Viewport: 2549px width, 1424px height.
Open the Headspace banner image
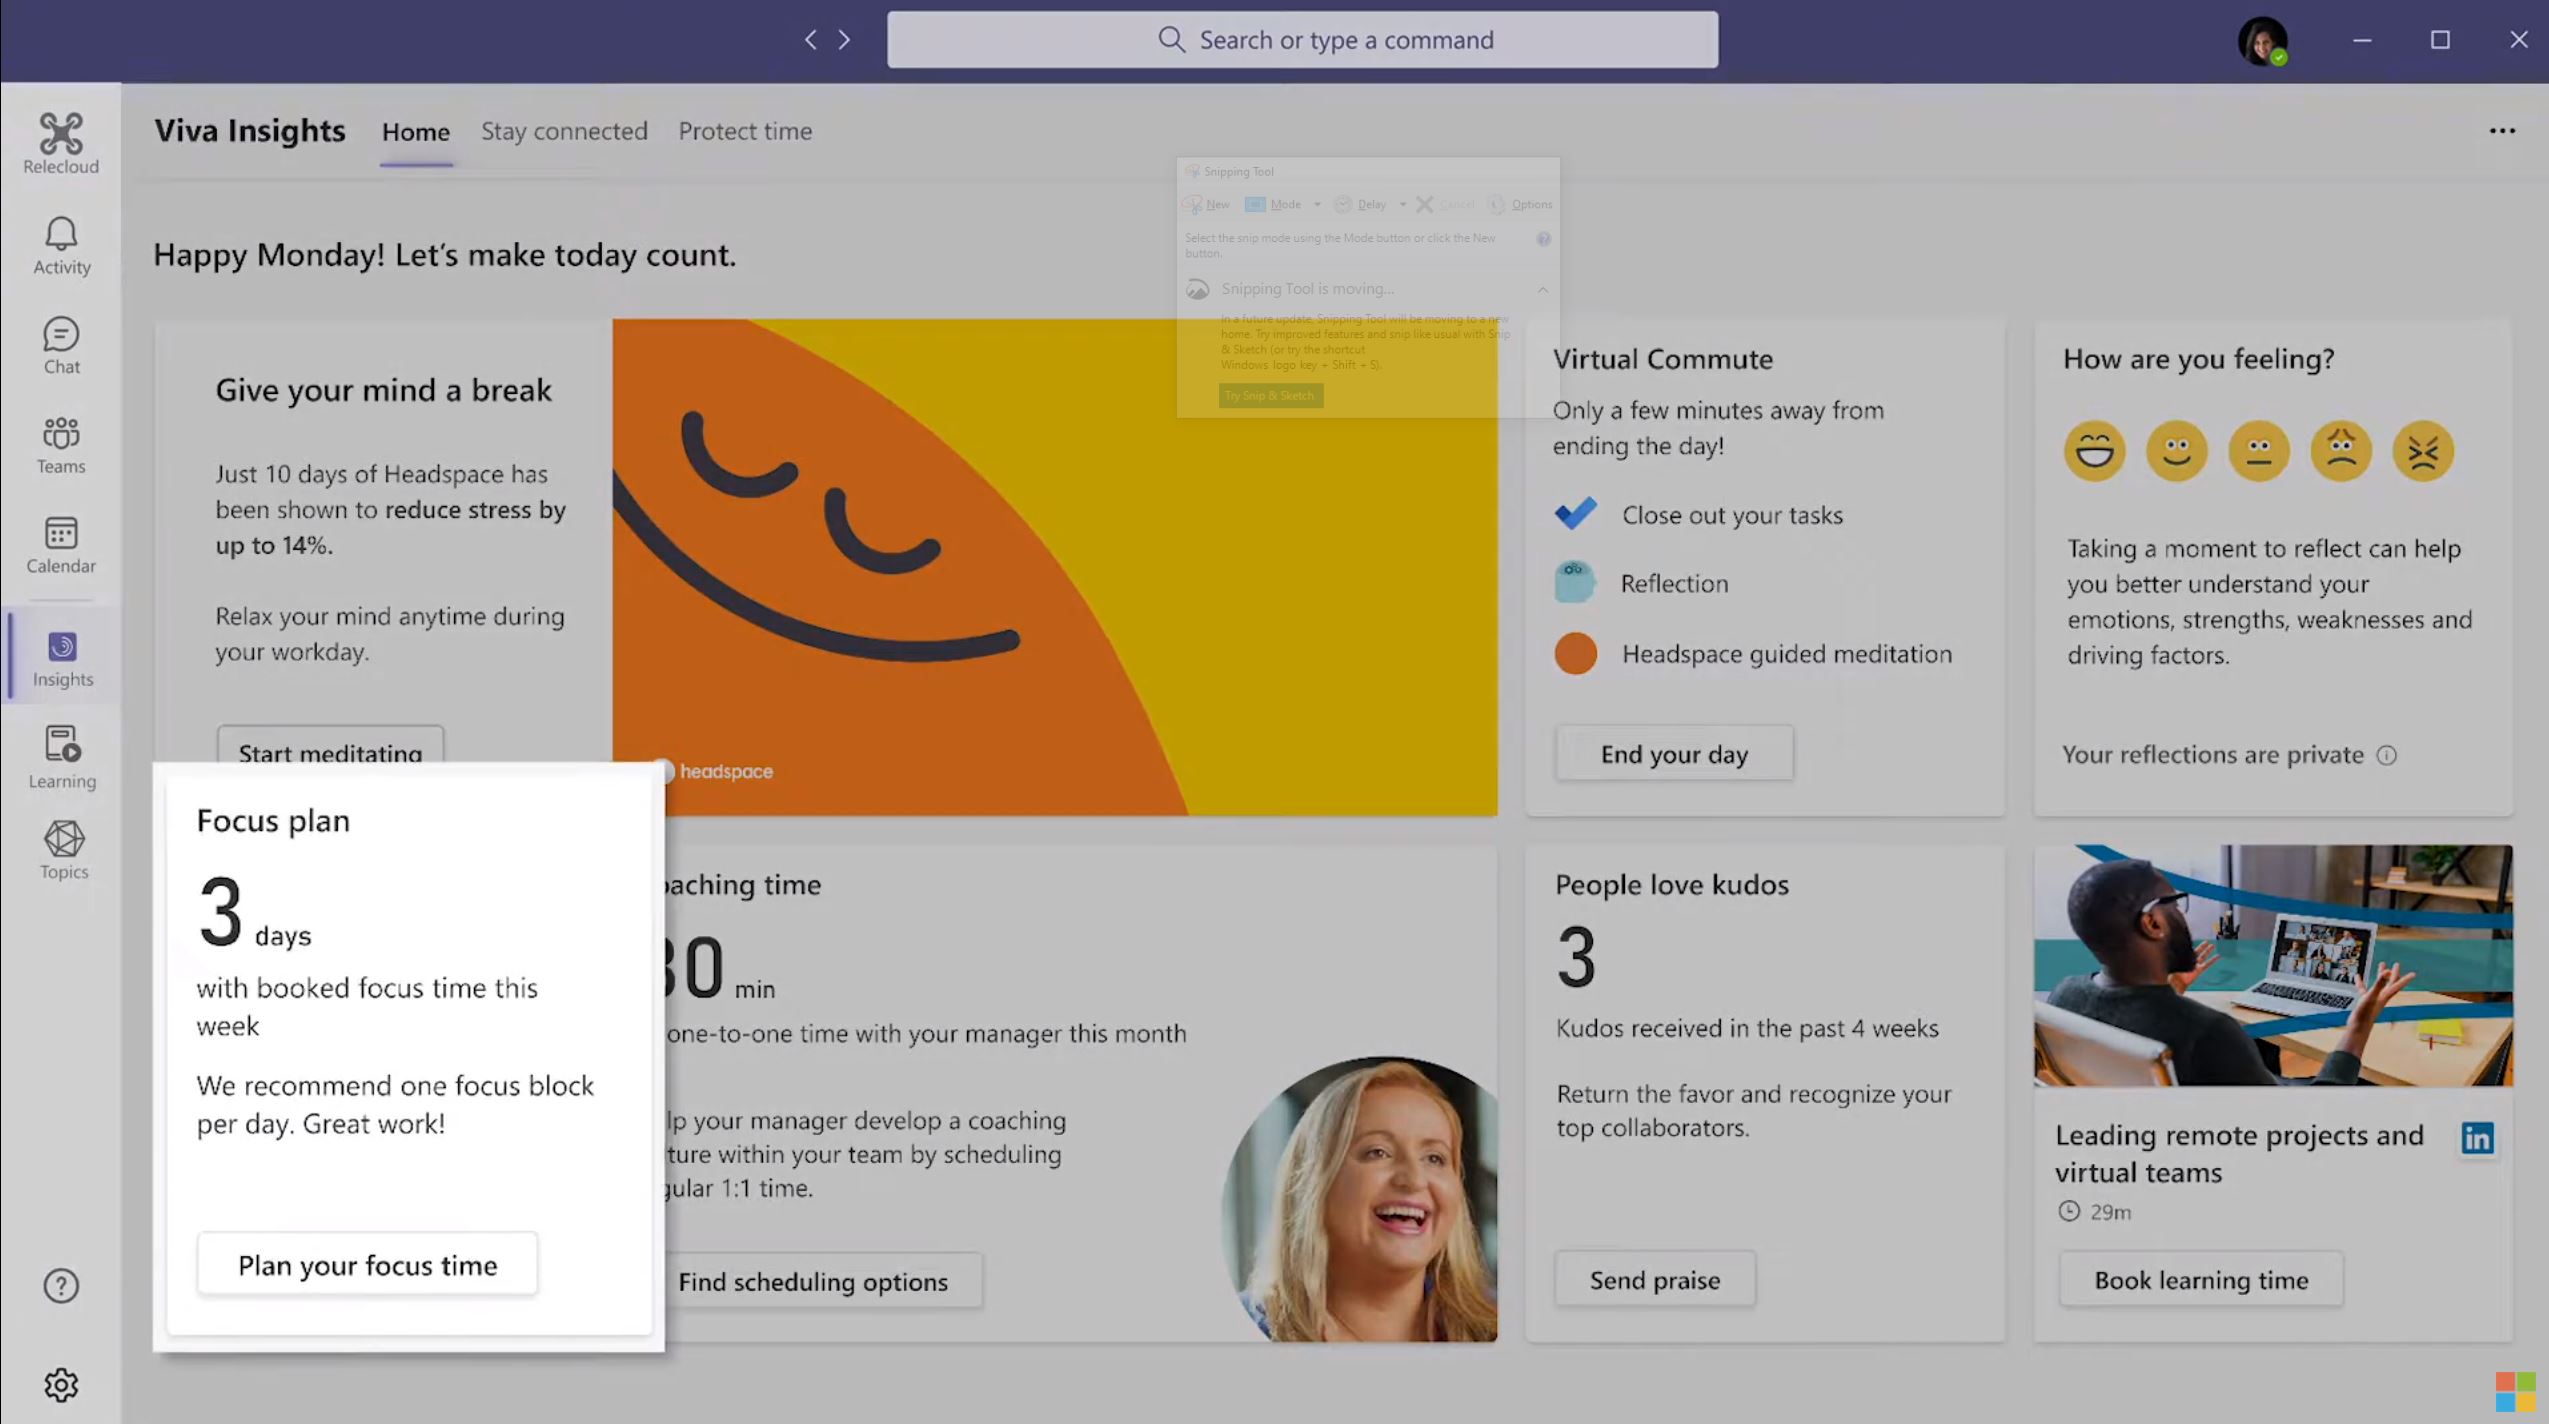pyautogui.click(x=1055, y=567)
